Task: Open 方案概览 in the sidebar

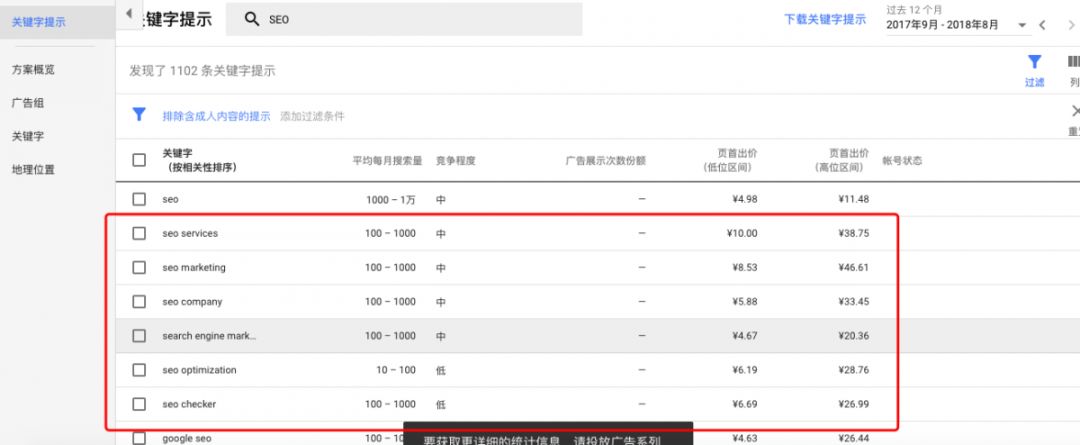Action: click(x=33, y=70)
